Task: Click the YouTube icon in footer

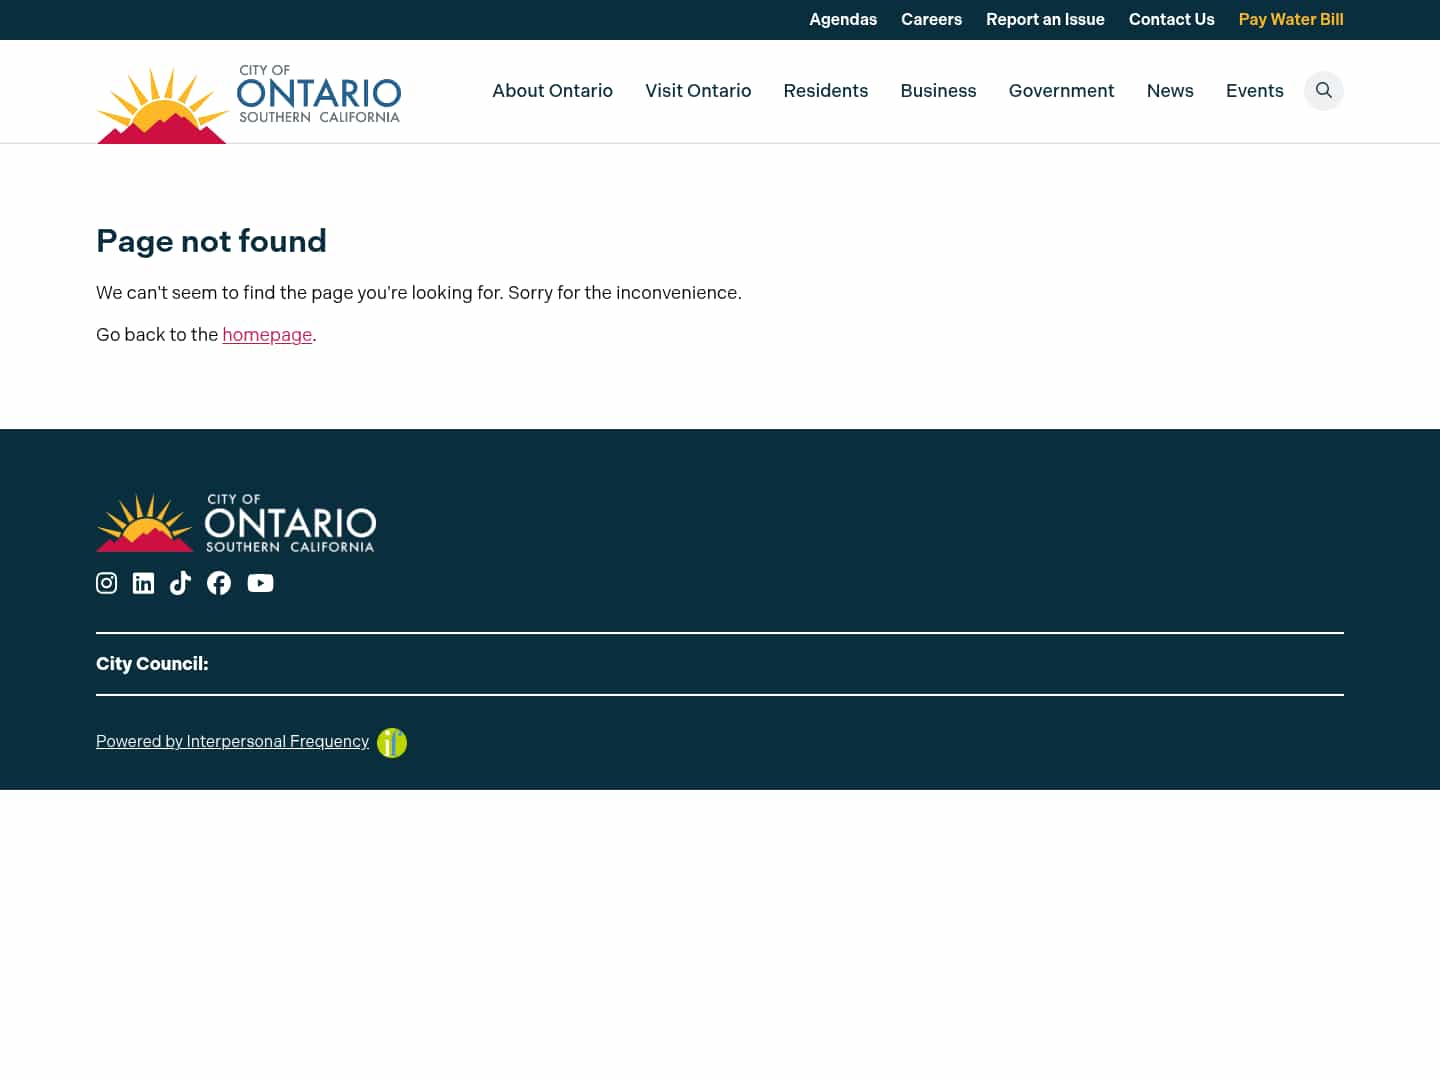Action: coord(260,583)
